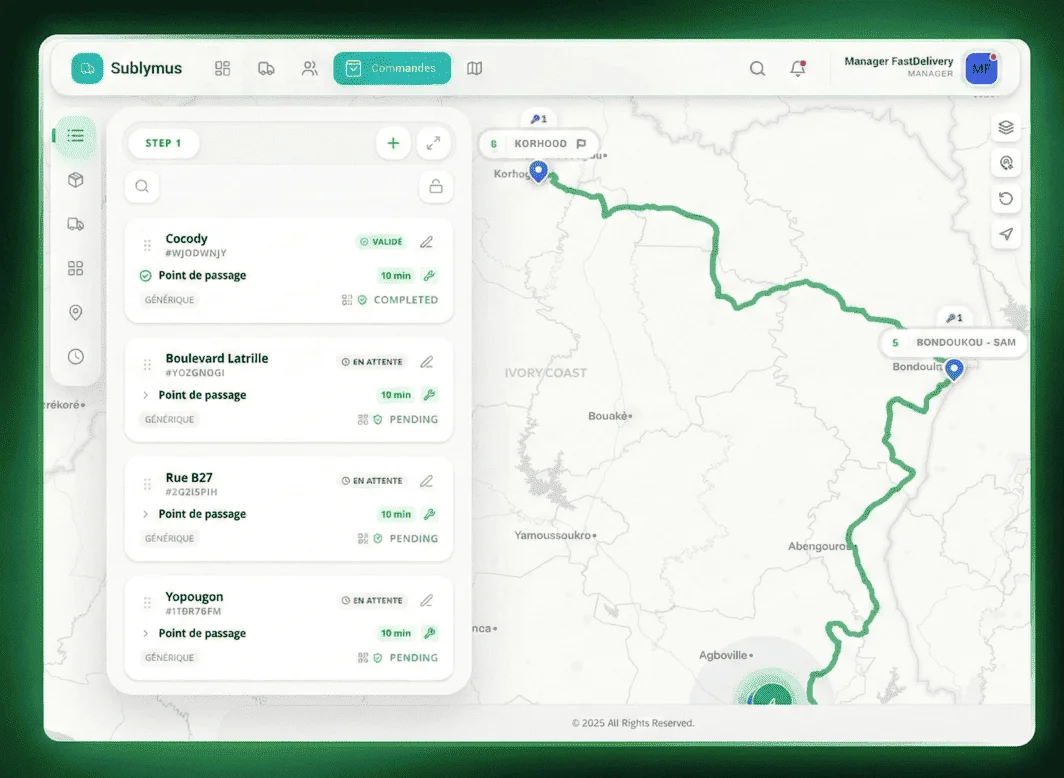Open the notifications bell
The width and height of the screenshot is (1064, 778).
click(797, 68)
